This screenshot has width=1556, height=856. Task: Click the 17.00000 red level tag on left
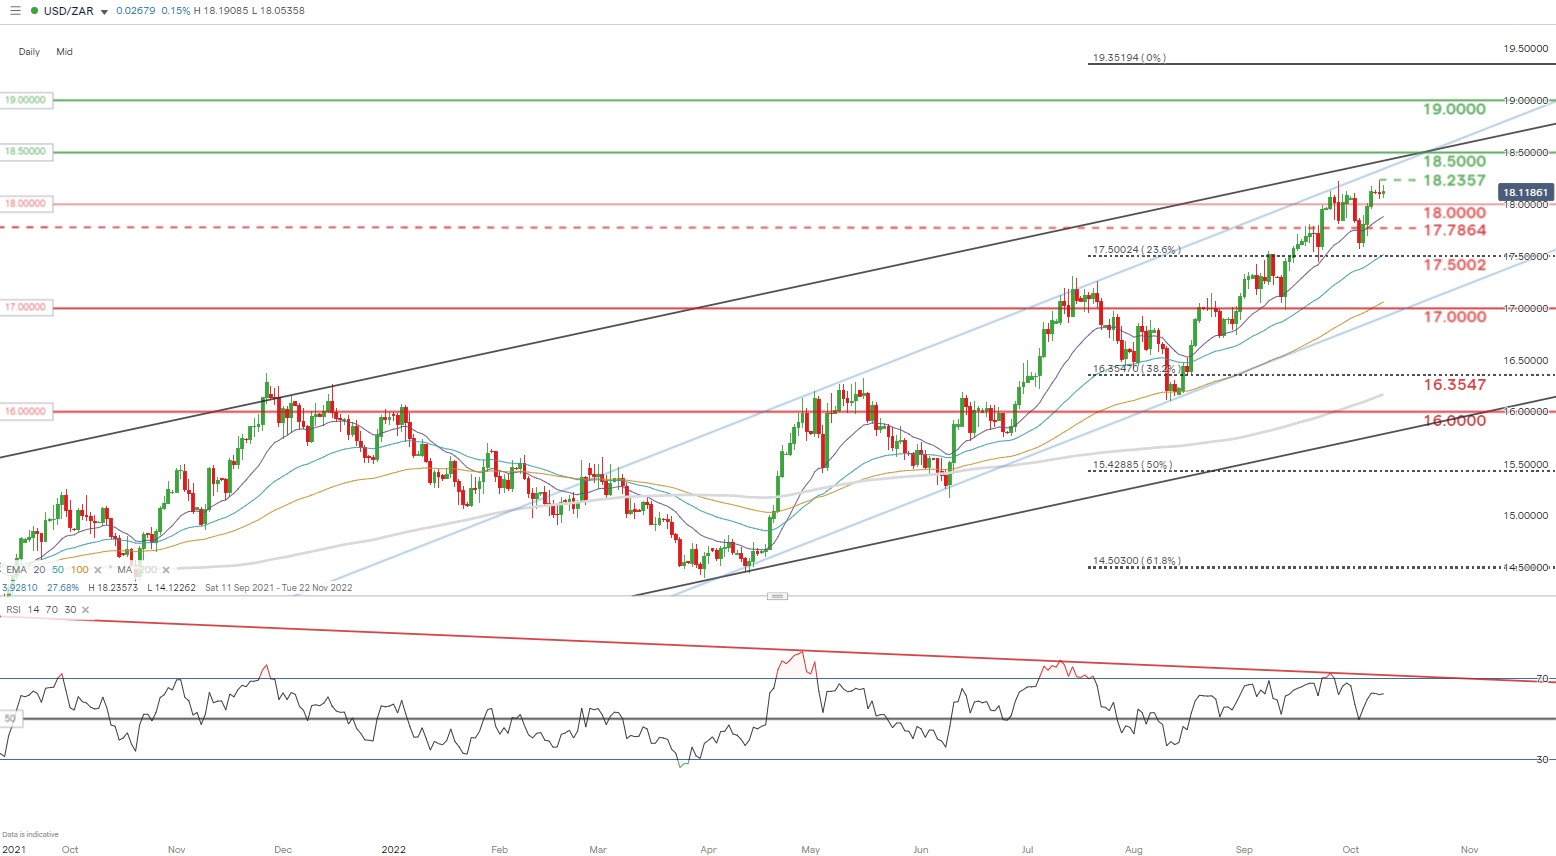[x=25, y=307]
